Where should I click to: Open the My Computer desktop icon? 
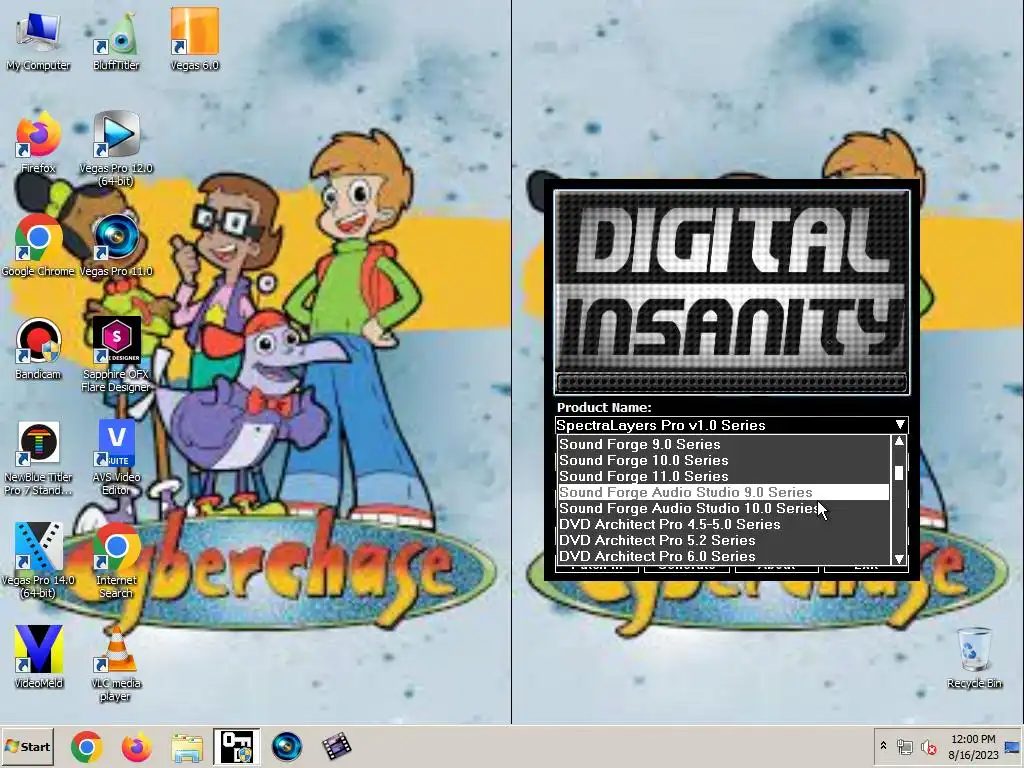click(38, 40)
